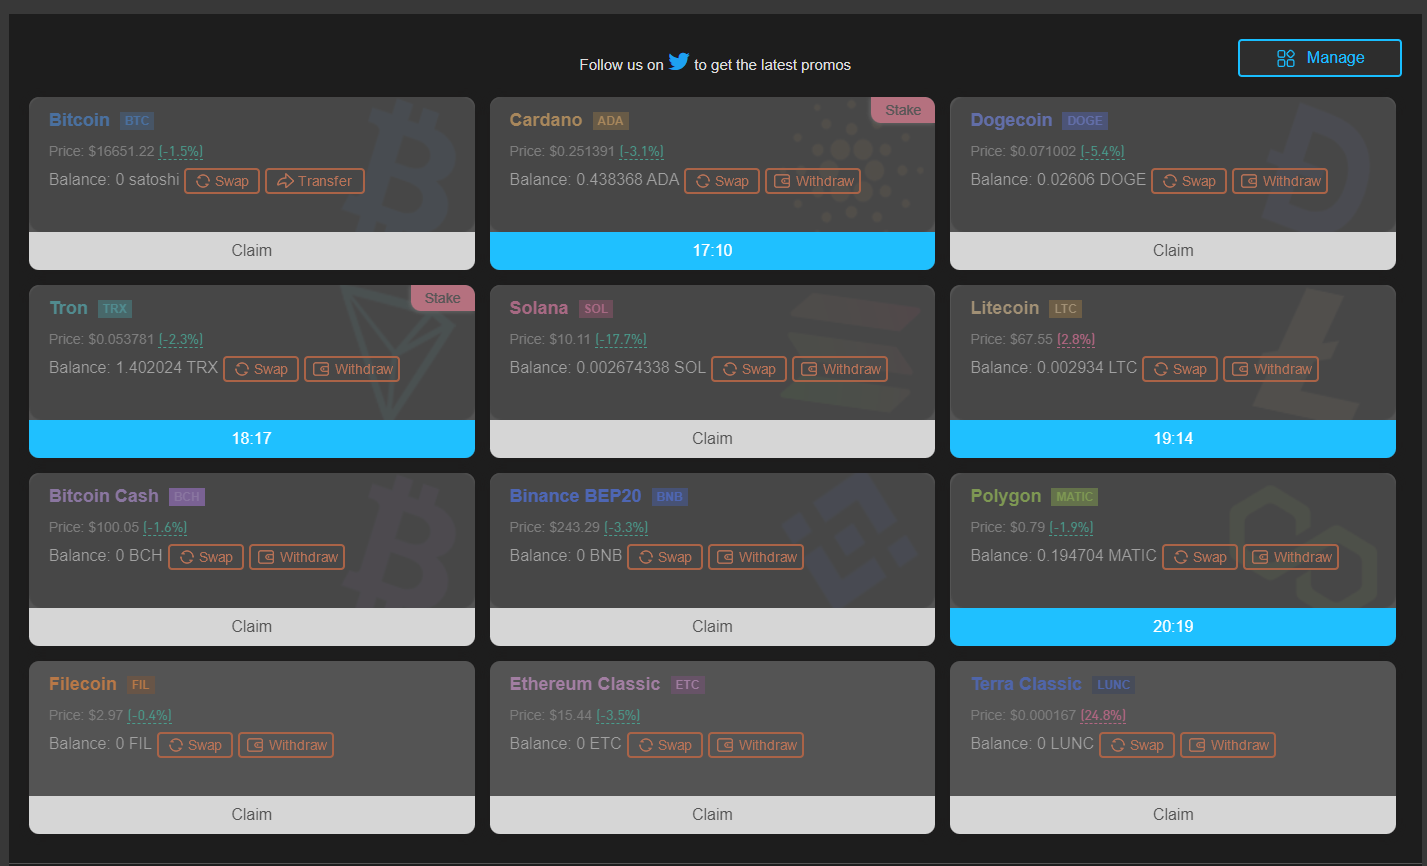Swap Binance BEP20 BNB balance
The image size is (1427, 866).
pyautogui.click(x=665, y=557)
